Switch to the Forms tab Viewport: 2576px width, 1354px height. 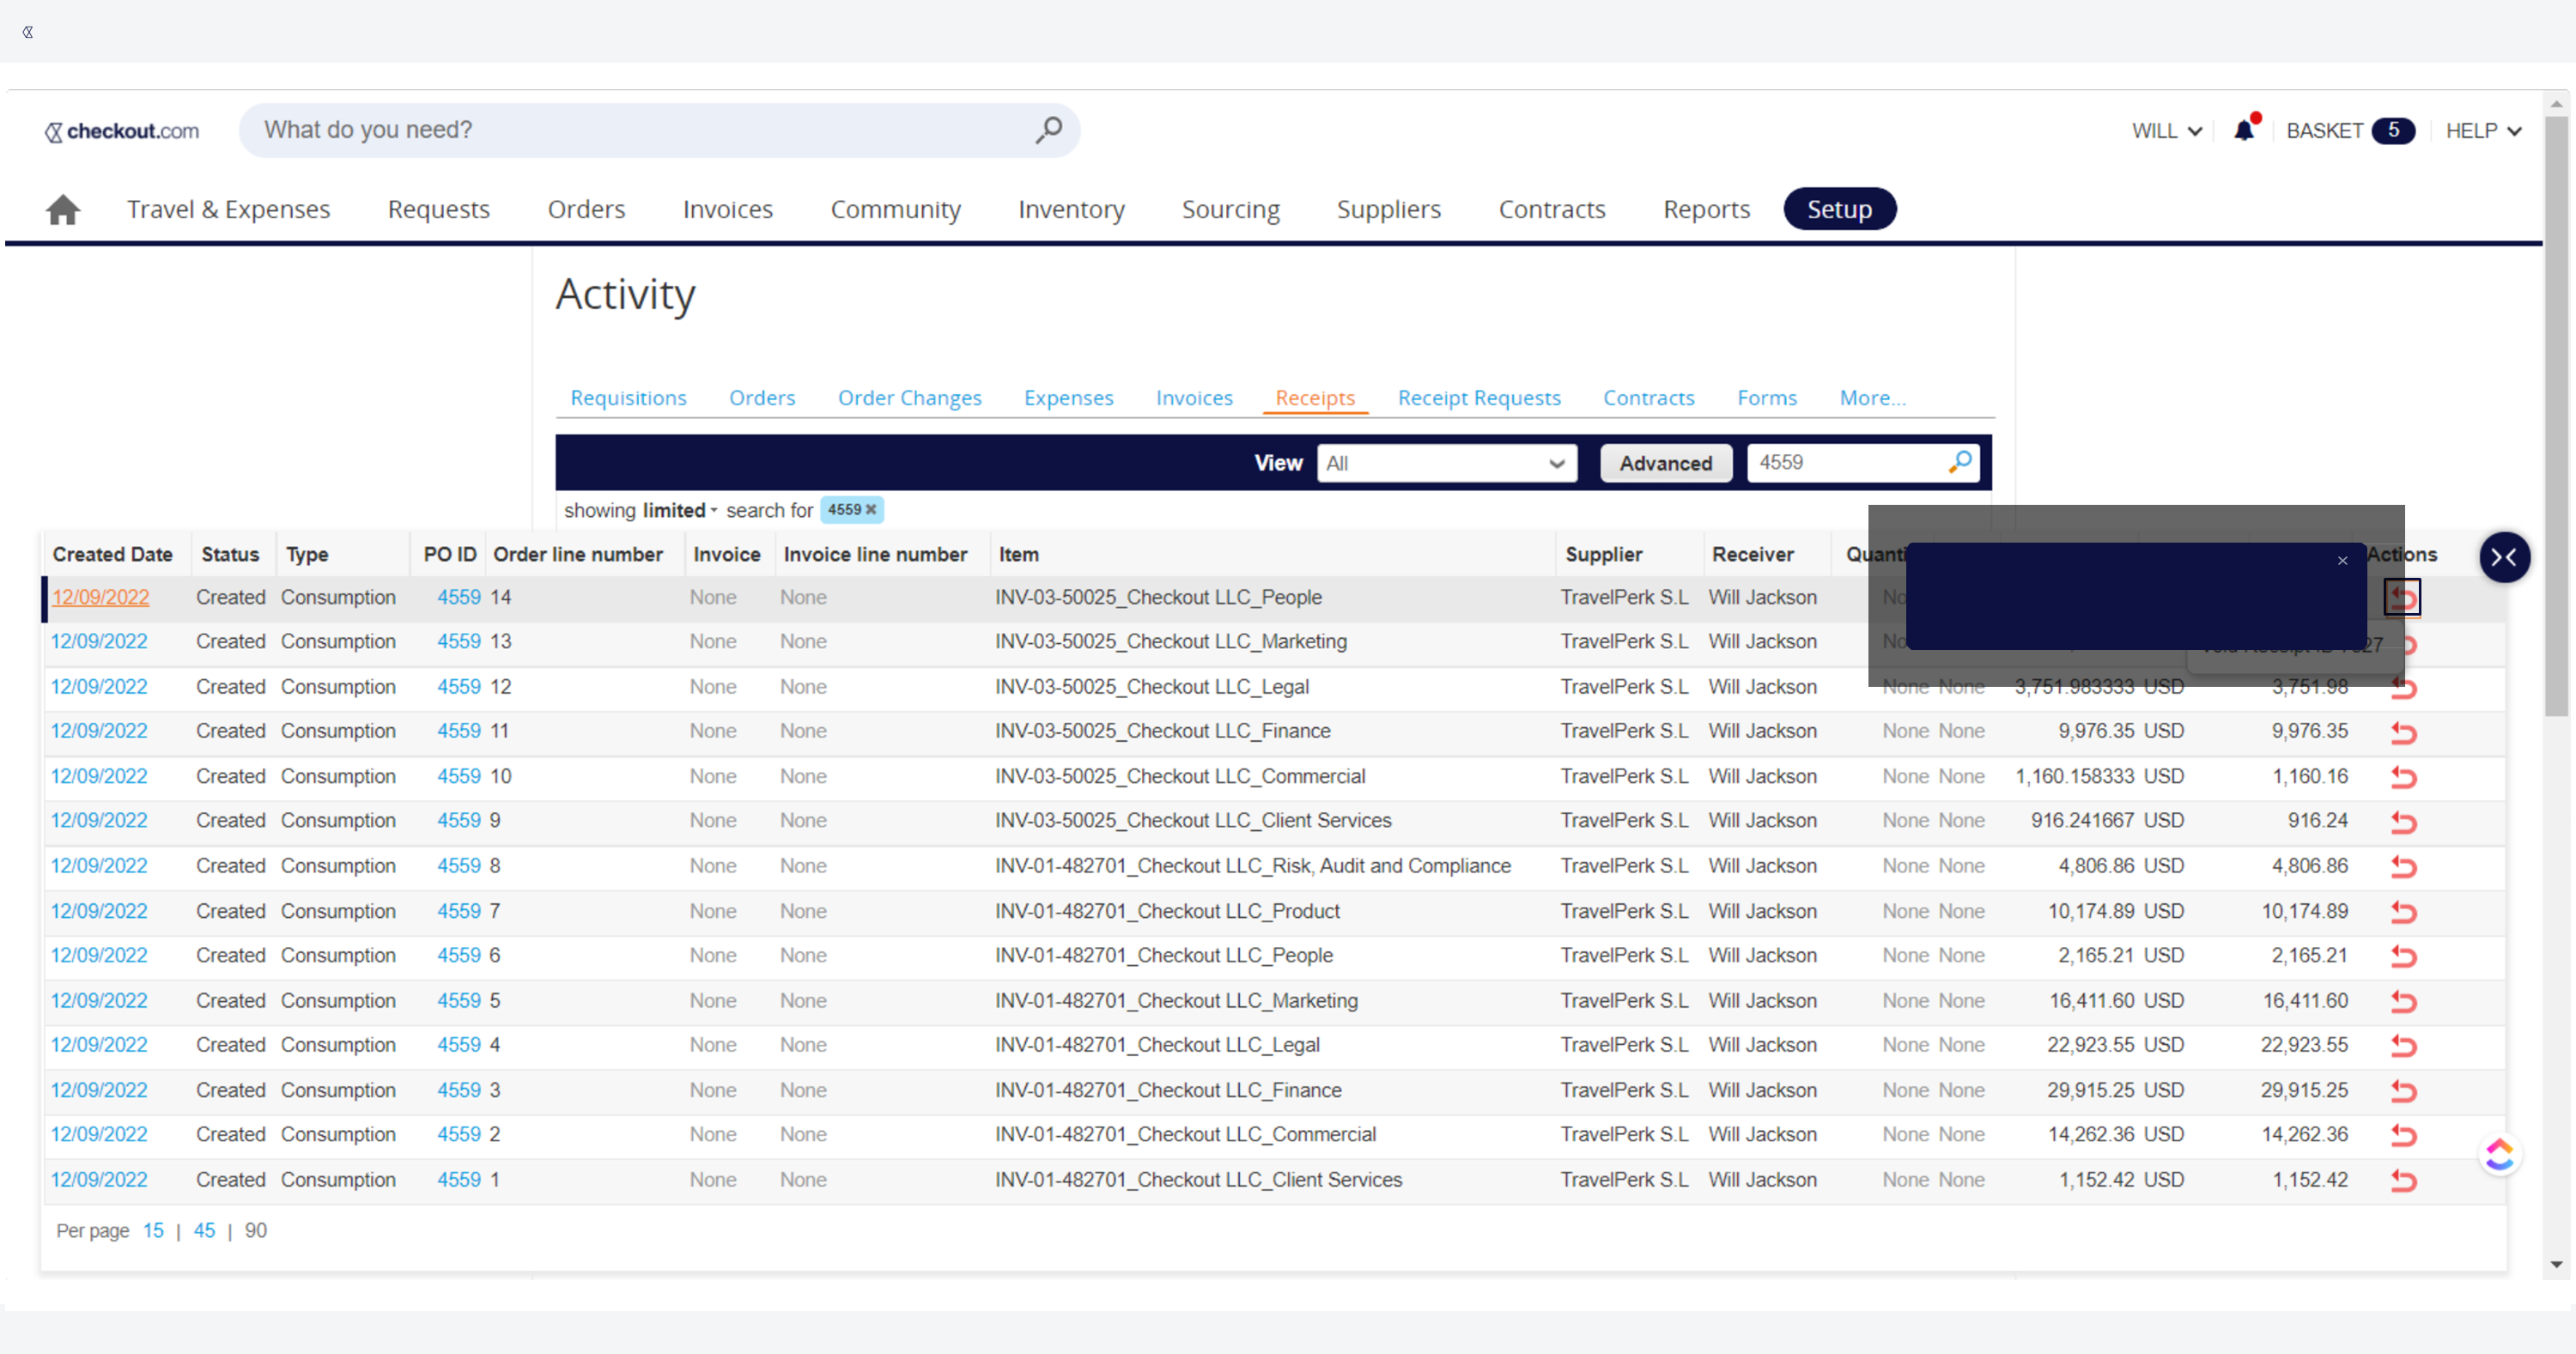[1766, 398]
